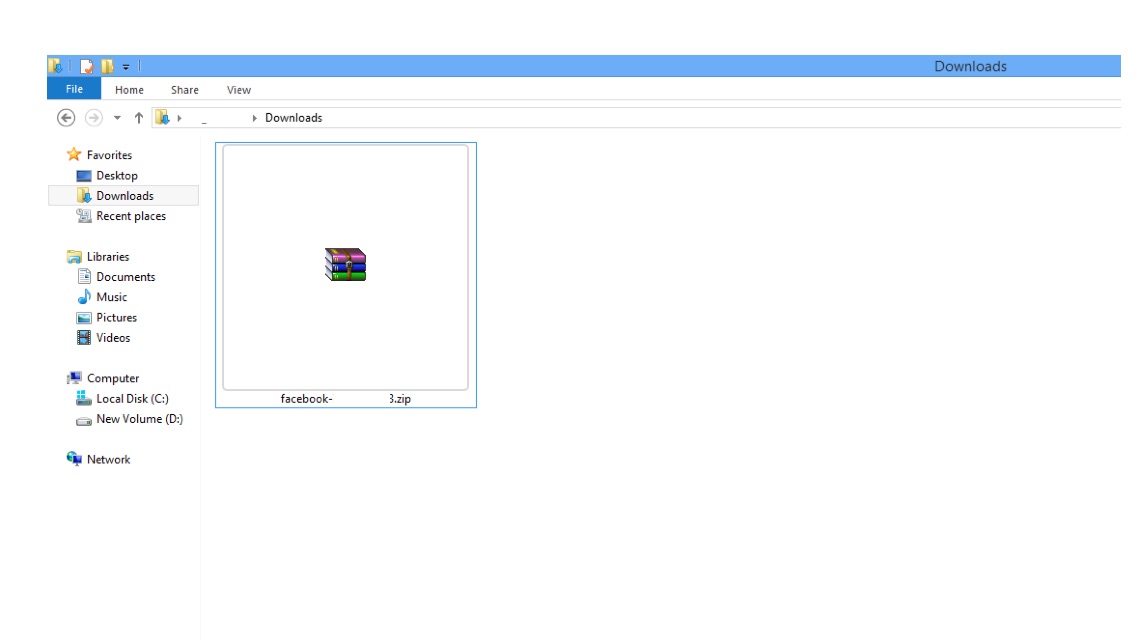1136x640 pixels.
Task: Select Libraries in navigation pane
Action: pyautogui.click(x=108, y=257)
